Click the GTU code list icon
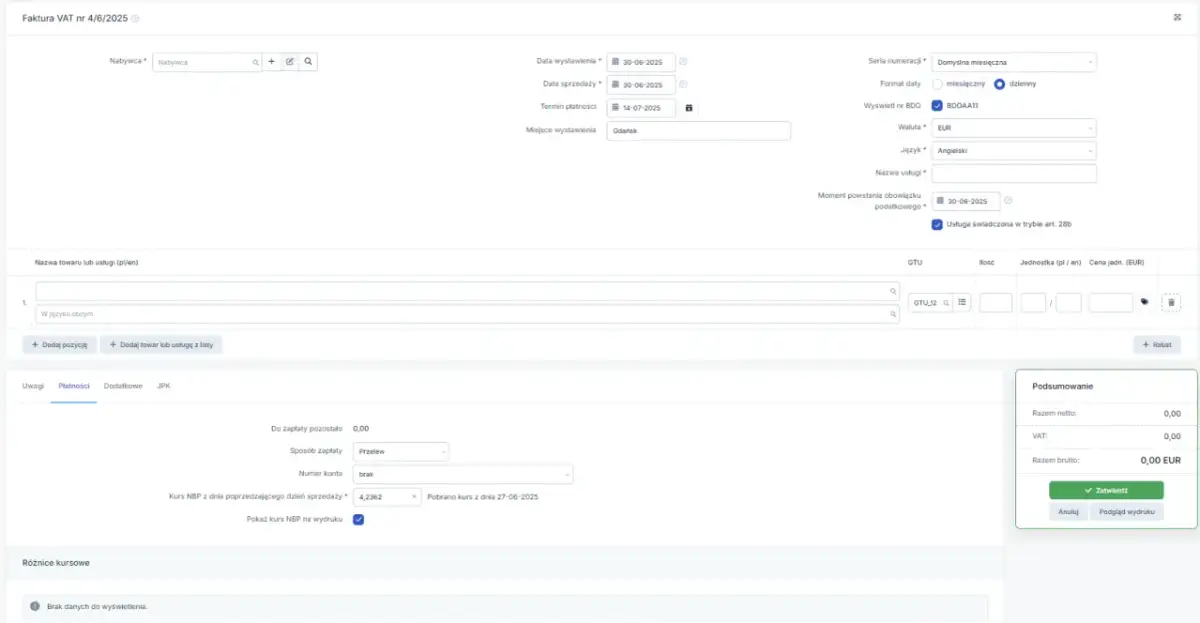The width and height of the screenshot is (1200, 623). point(961,301)
